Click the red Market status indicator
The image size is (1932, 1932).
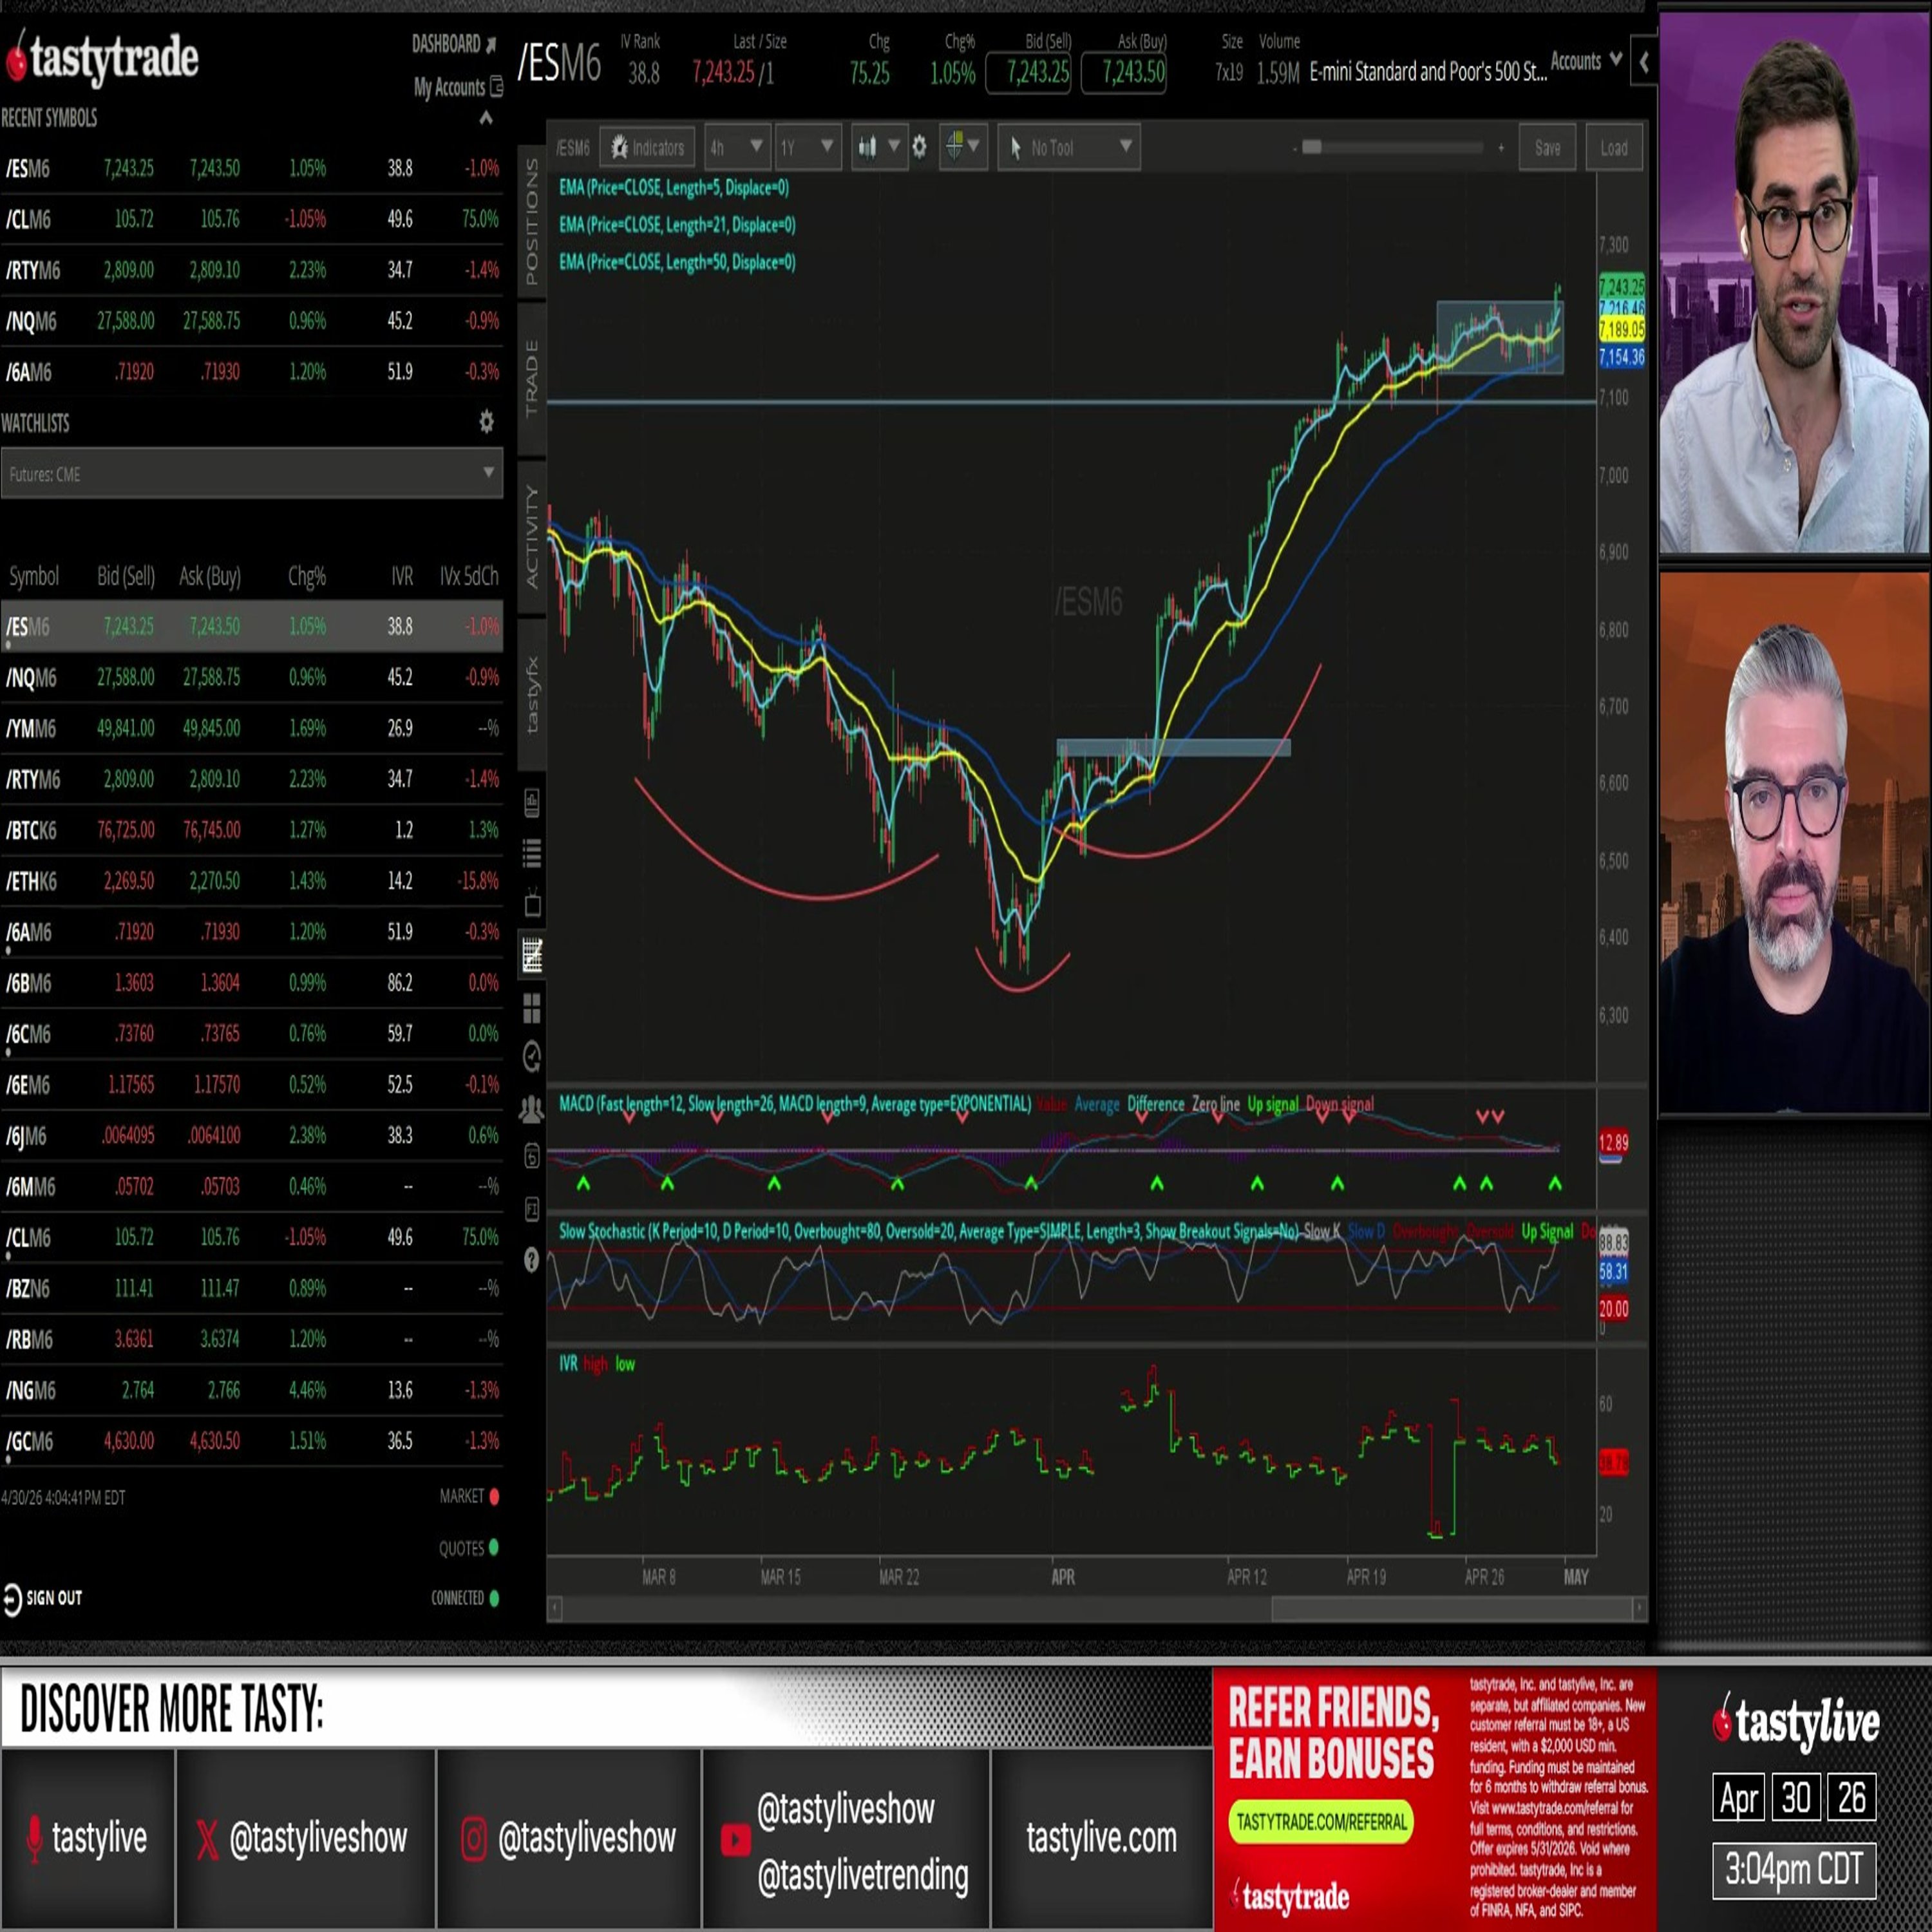click(494, 1497)
